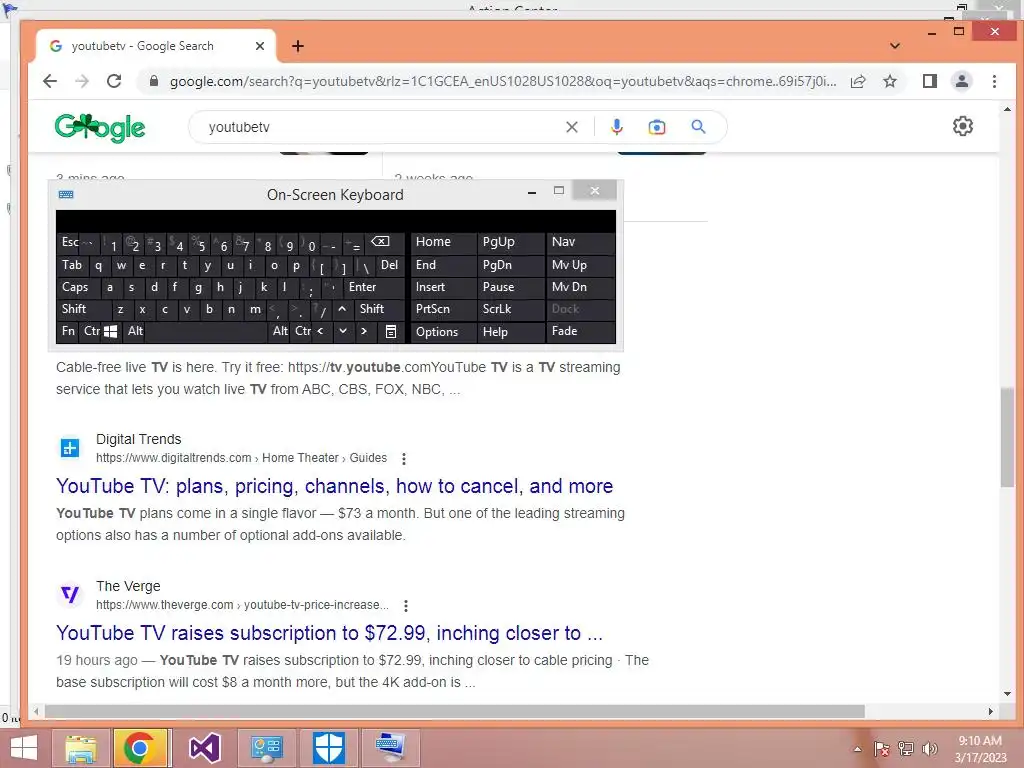Open File Explorer from the taskbar

click(x=81, y=748)
